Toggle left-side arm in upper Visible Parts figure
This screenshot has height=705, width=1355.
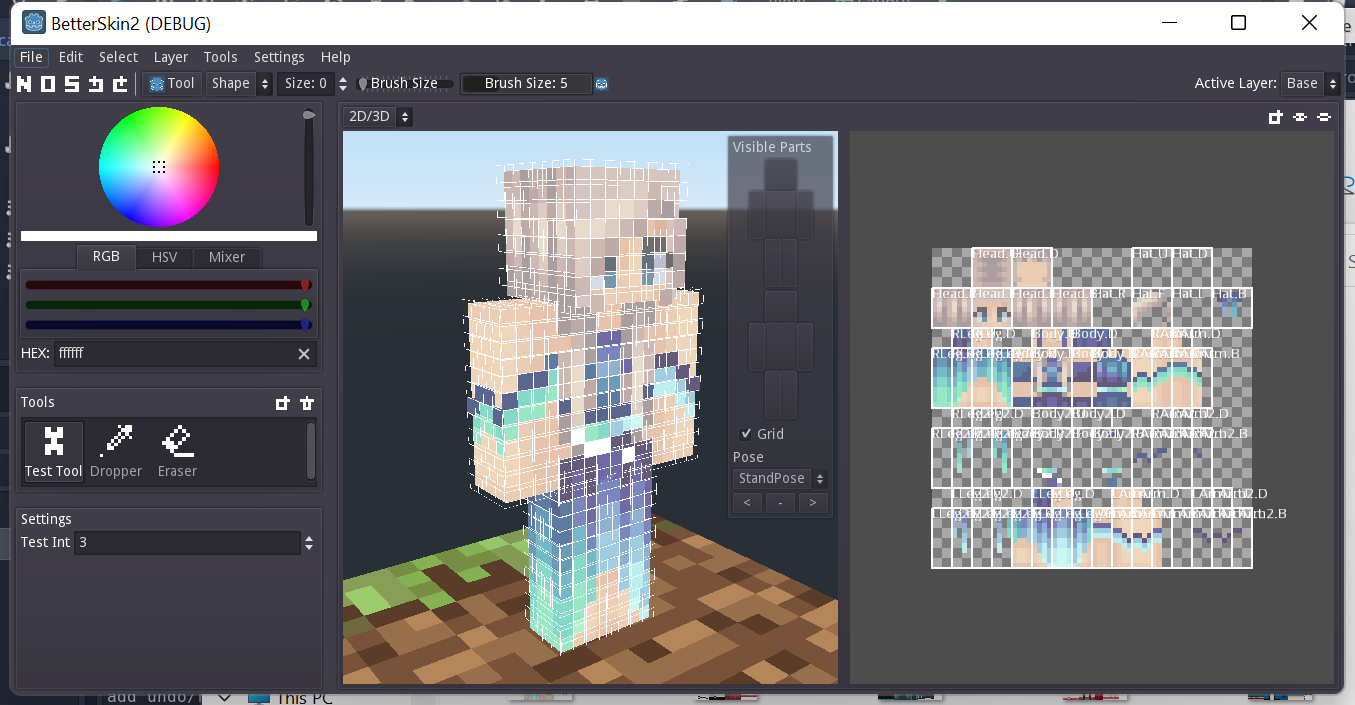point(756,214)
